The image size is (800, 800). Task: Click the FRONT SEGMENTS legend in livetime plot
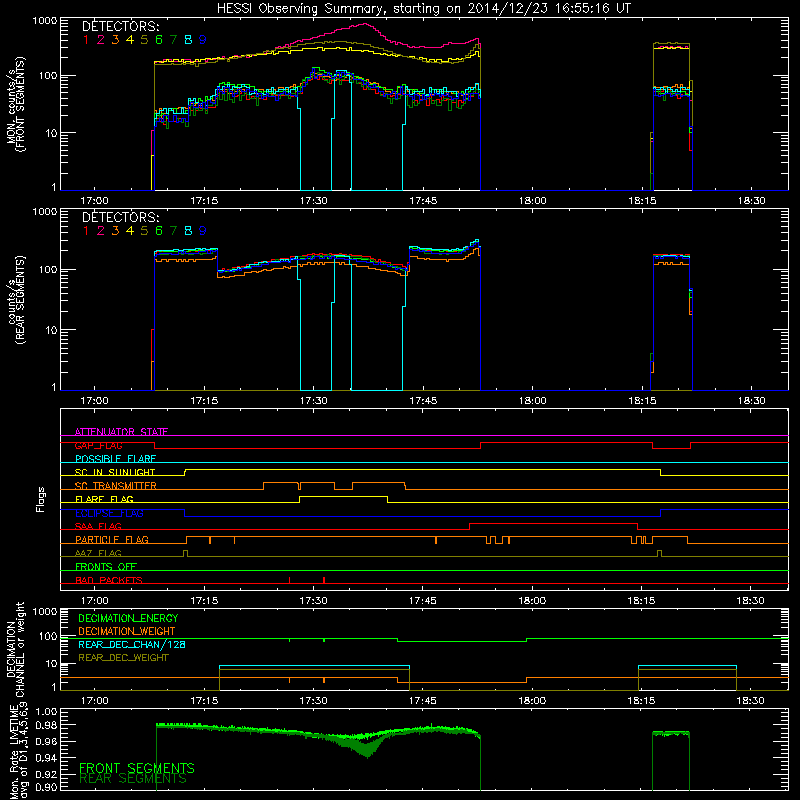[x=137, y=768]
